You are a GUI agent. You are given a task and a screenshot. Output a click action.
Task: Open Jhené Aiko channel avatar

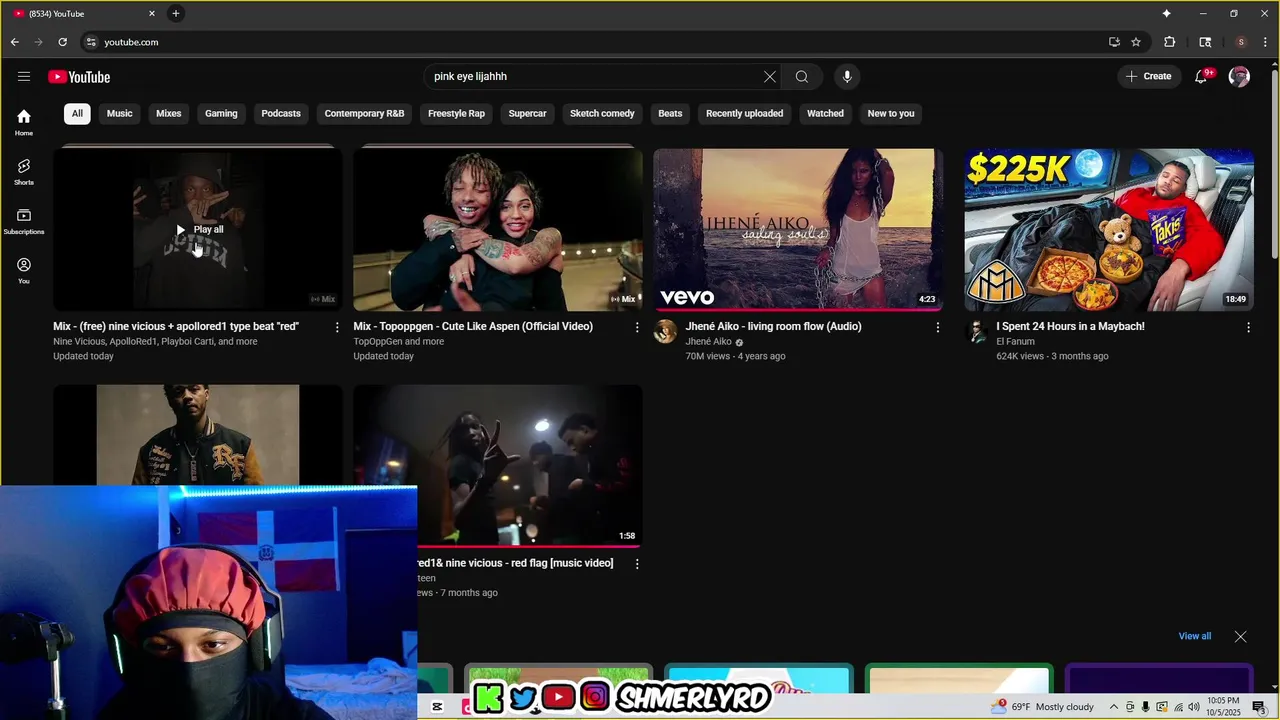(665, 332)
